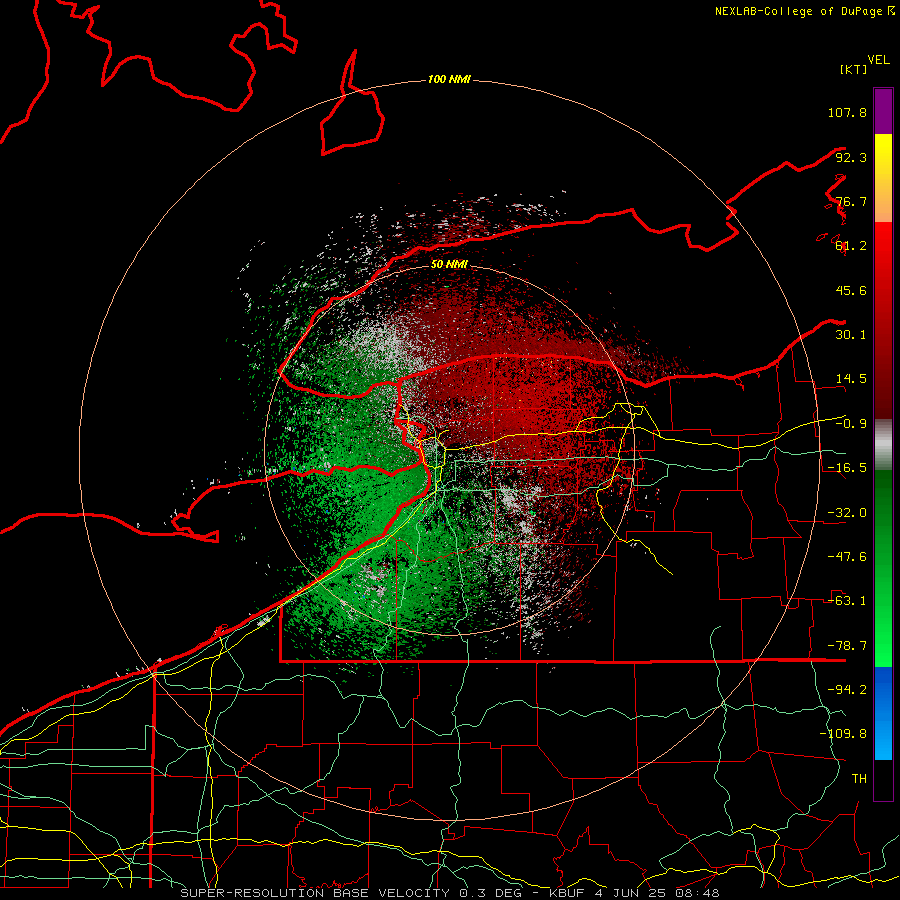Screen dimensions: 900x900
Task: Click the [KT] units label
Action: (854, 69)
